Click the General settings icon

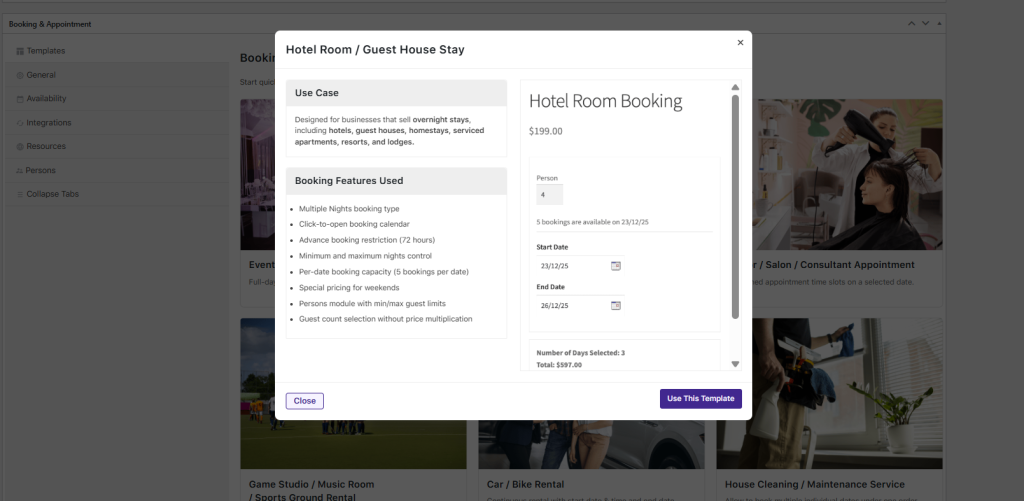coord(20,75)
